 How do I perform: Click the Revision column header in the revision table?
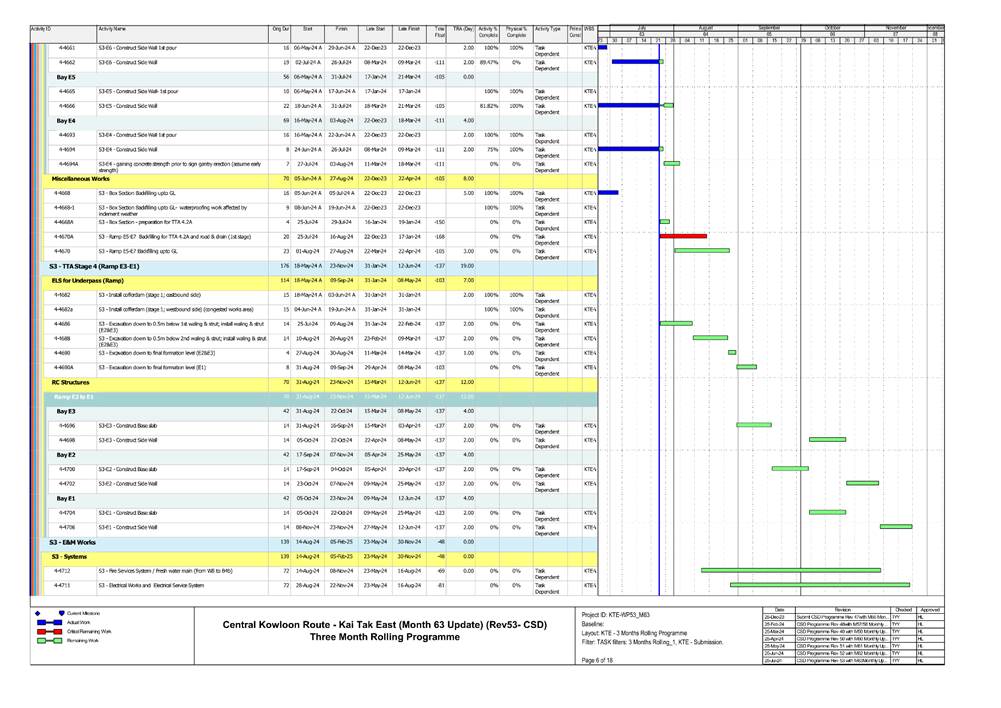pyautogui.click(x=842, y=607)
